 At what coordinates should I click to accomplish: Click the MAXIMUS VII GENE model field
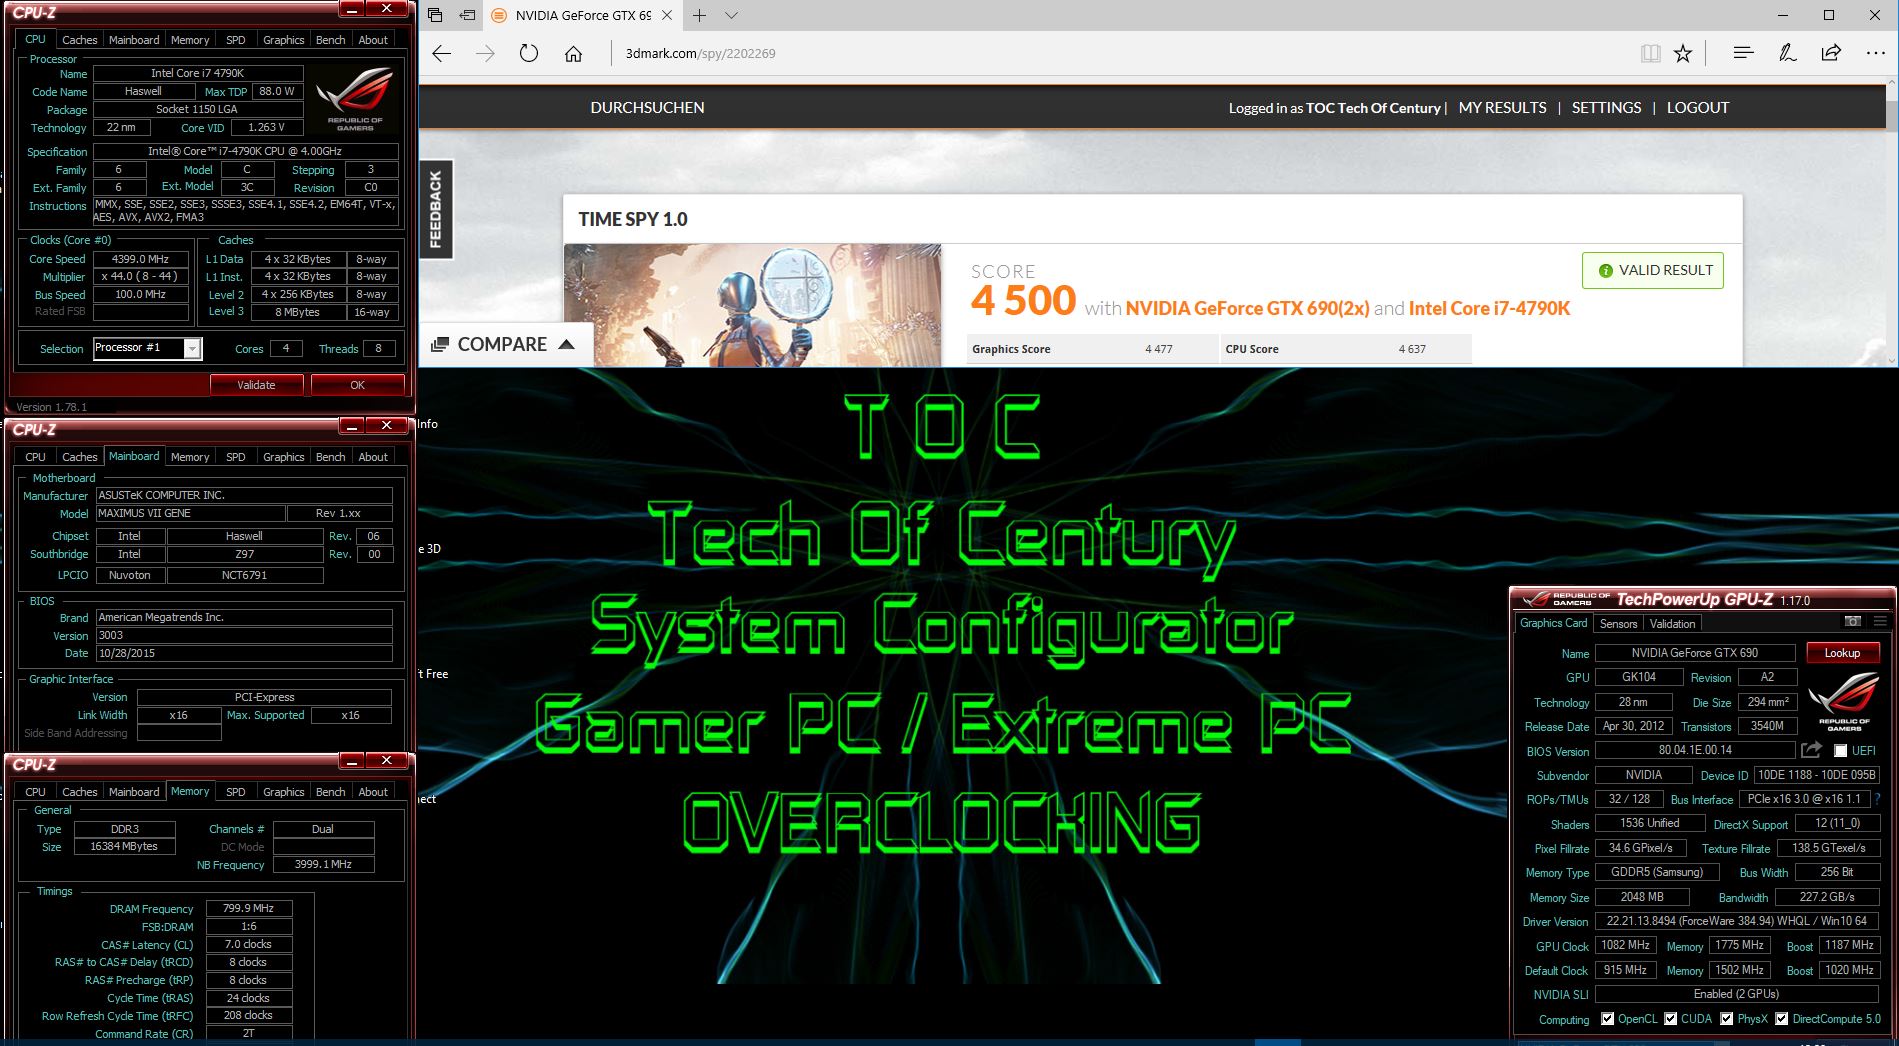click(190, 514)
